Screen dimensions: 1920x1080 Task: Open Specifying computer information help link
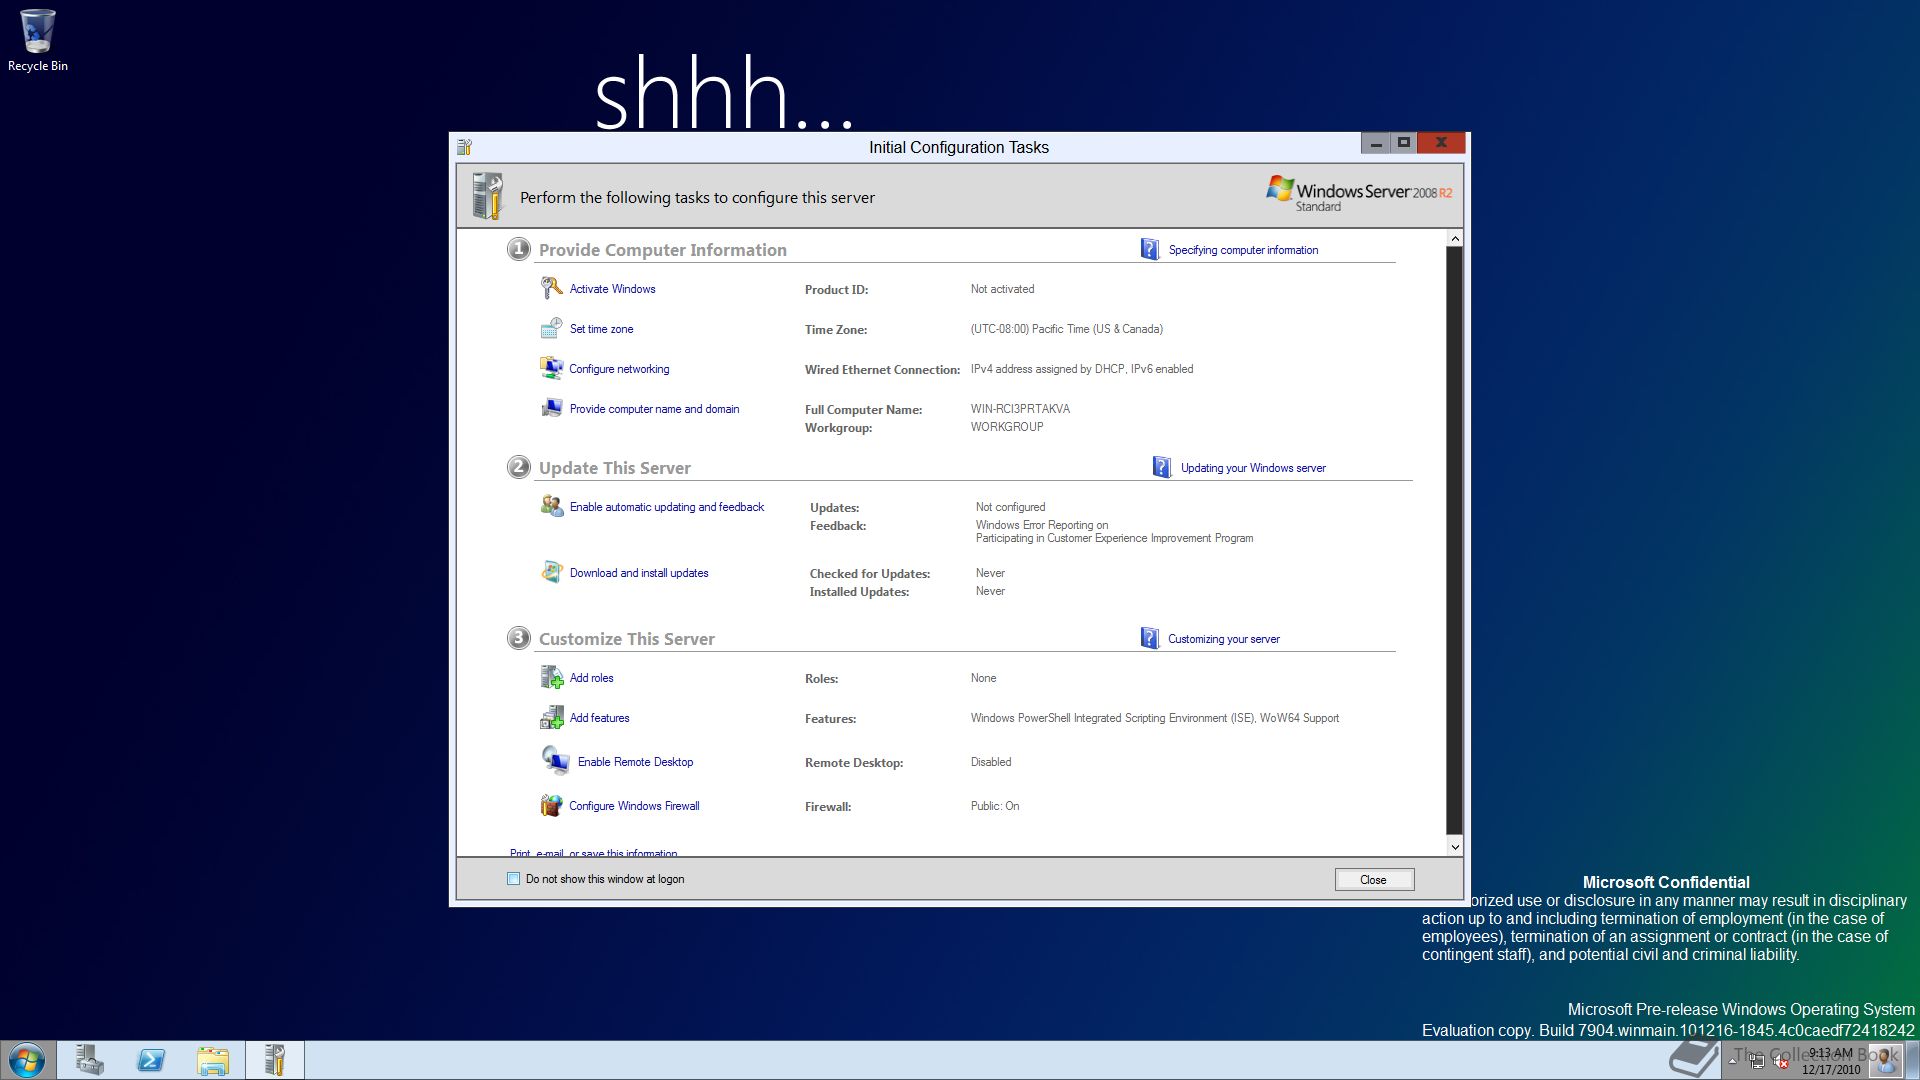coord(1243,250)
